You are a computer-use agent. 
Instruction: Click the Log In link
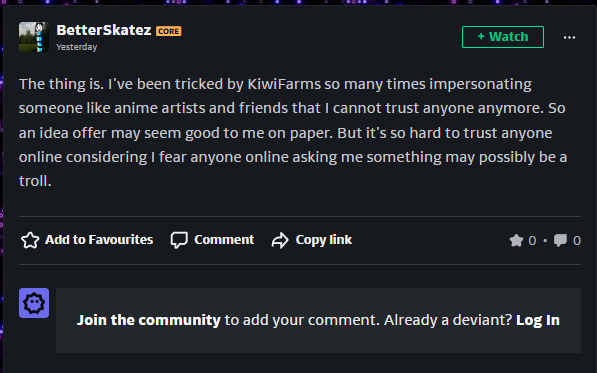coord(538,320)
